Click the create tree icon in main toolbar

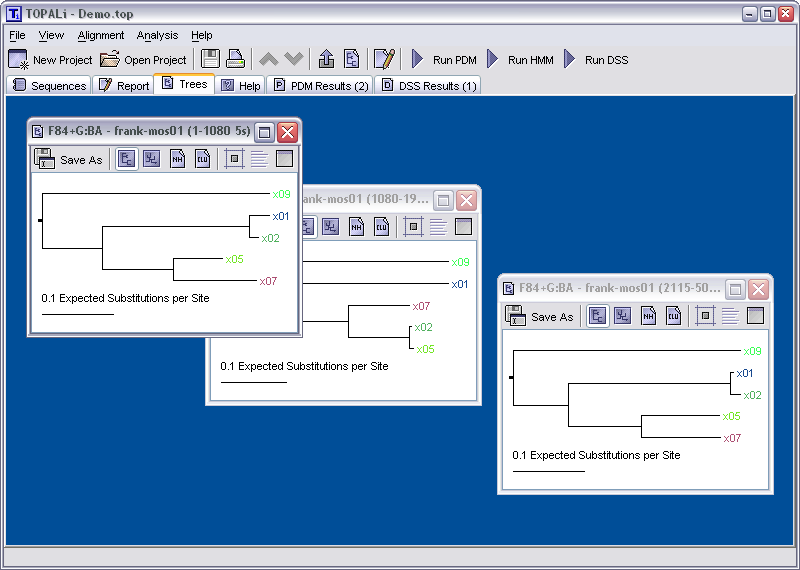[352, 59]
